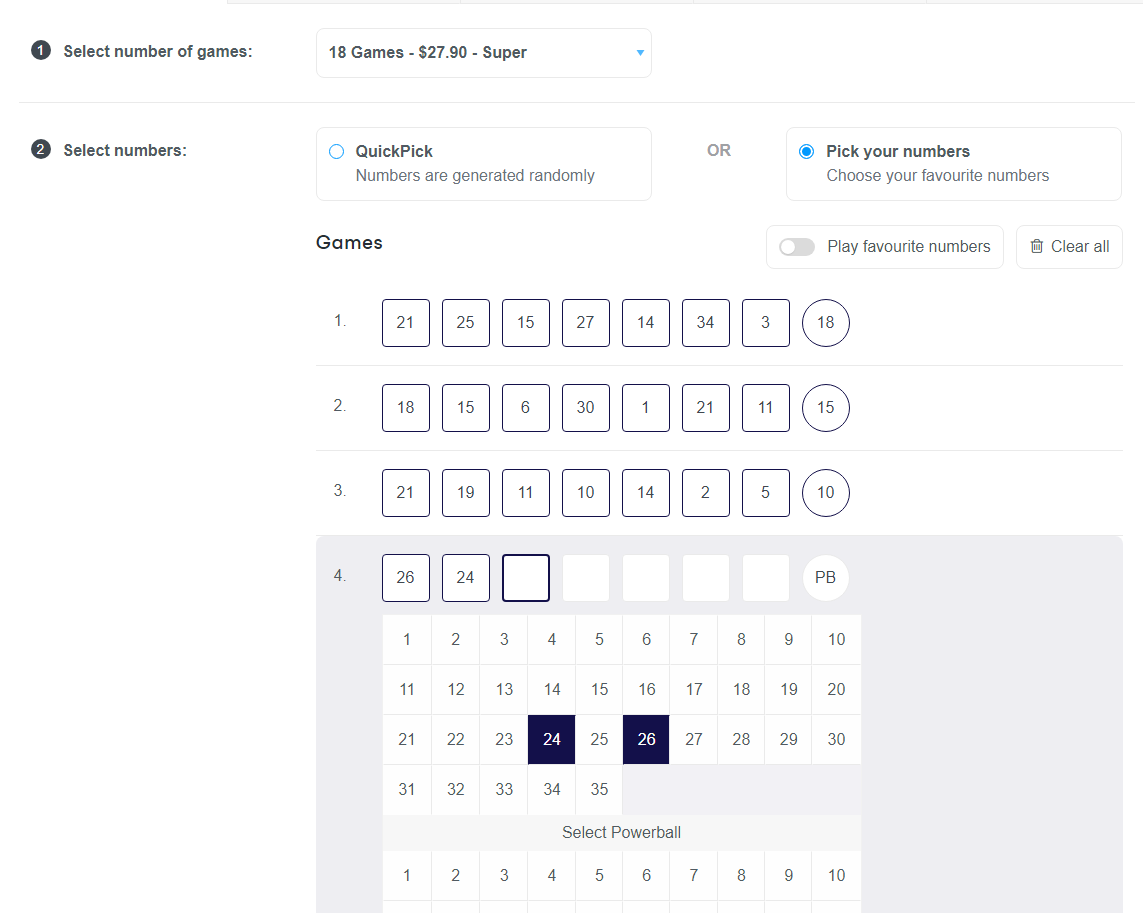The image size is (1143, 913).
Task: Click Powerball 15 circle in game 2
Action: pos(825,408)
